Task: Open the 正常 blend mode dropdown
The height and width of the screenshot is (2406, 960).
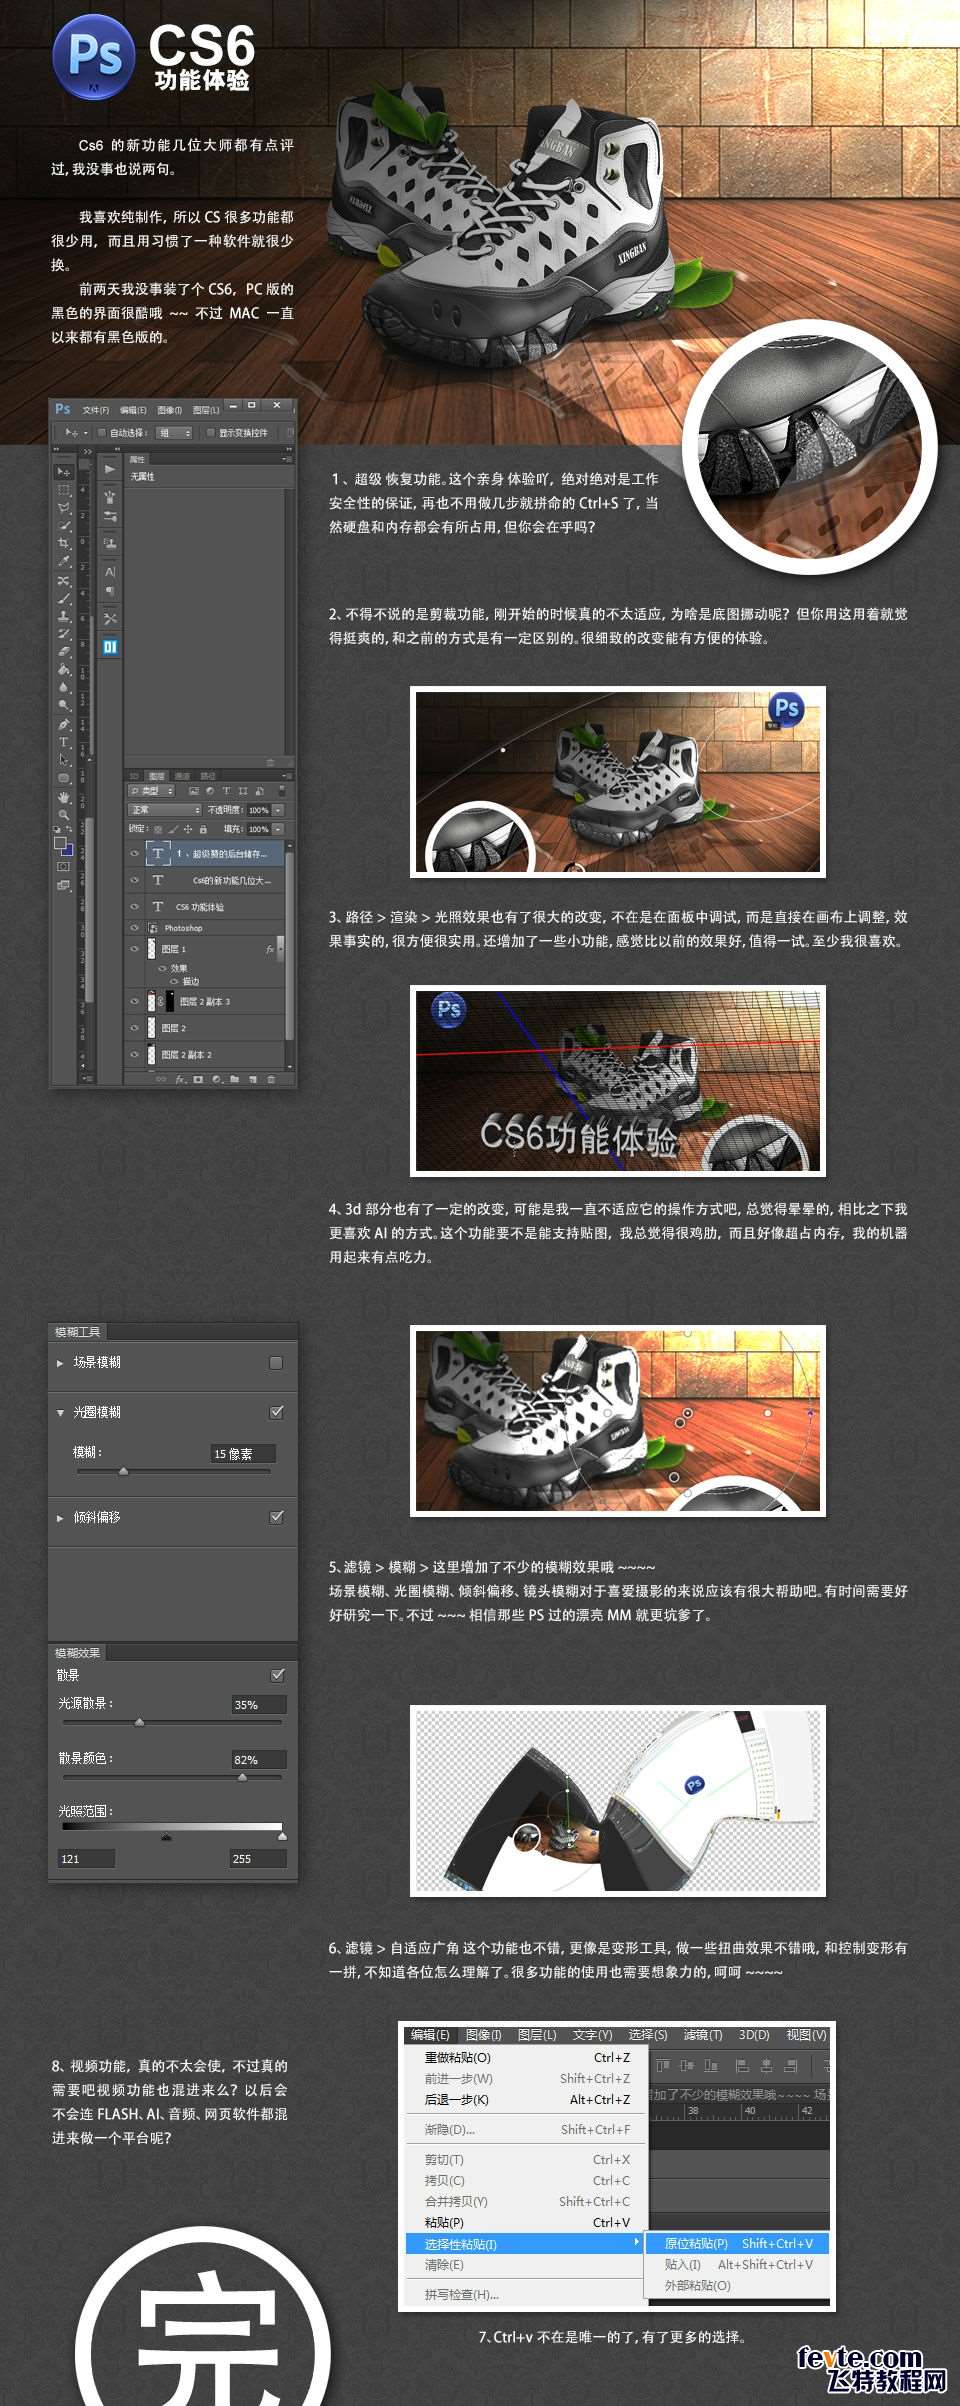Action: [165, 810]
